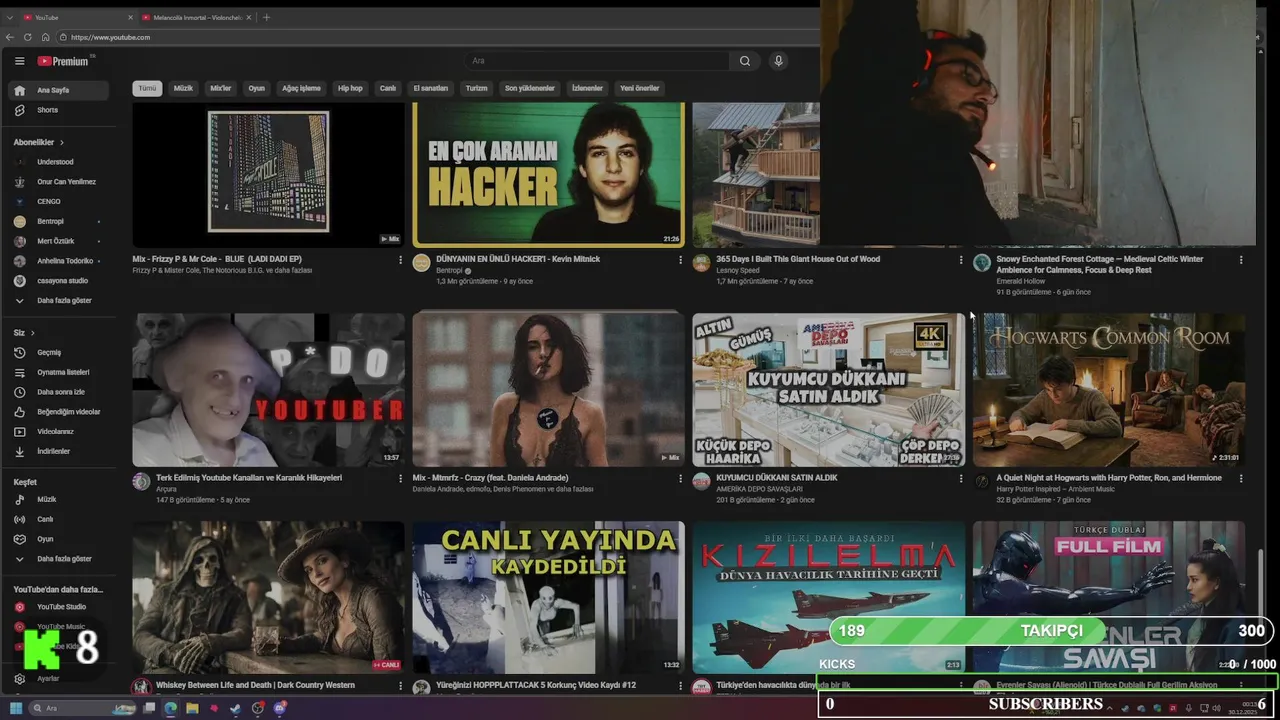This screenshot has width=1280, height=720.
Task: Open Bentropi channel avatar under Hacker video
Action: coord(421,262)
